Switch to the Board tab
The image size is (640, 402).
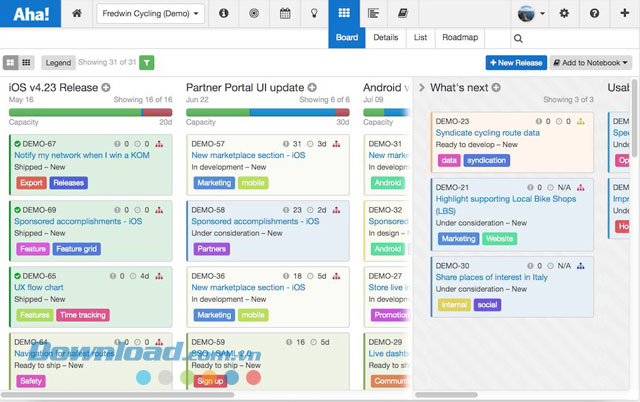tap(347, 38)
